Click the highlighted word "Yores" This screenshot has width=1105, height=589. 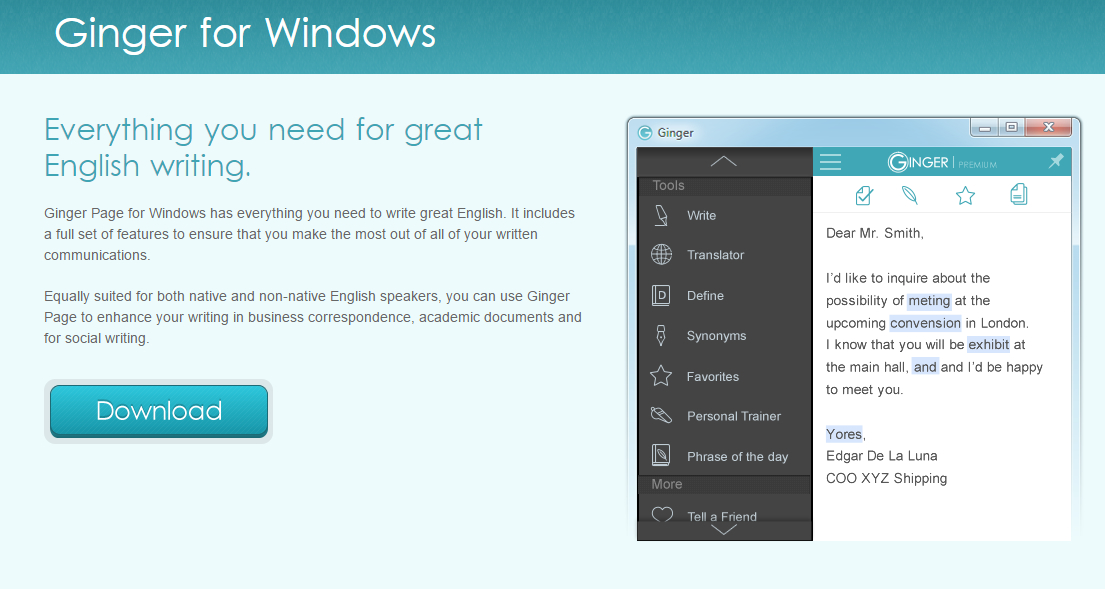click(x=844, y=434)
